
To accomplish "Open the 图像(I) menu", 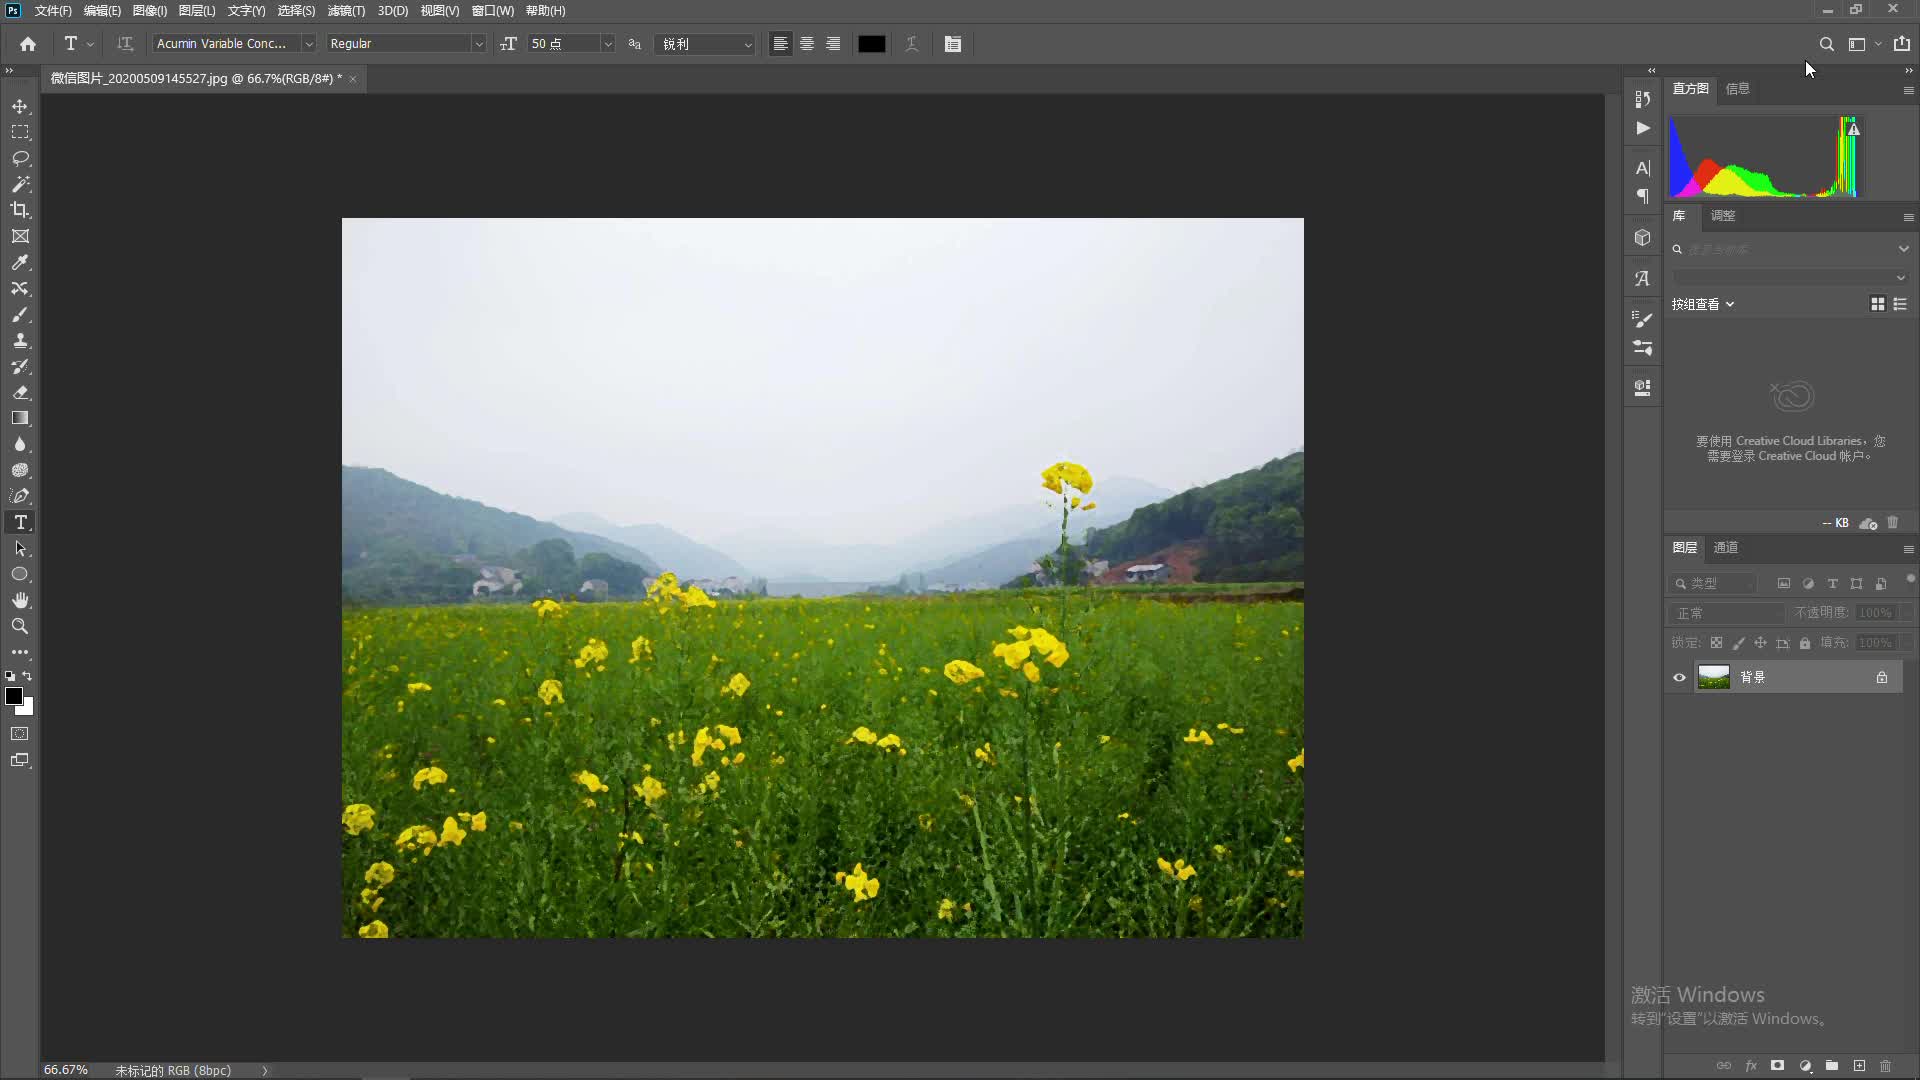I will [x=150, y=11].
